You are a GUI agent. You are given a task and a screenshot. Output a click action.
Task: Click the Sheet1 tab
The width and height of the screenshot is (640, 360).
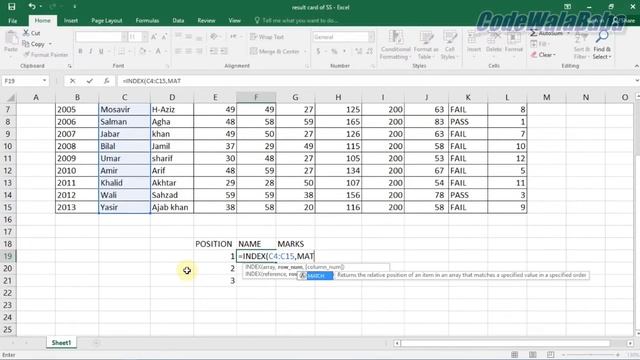tap(61, 343)
